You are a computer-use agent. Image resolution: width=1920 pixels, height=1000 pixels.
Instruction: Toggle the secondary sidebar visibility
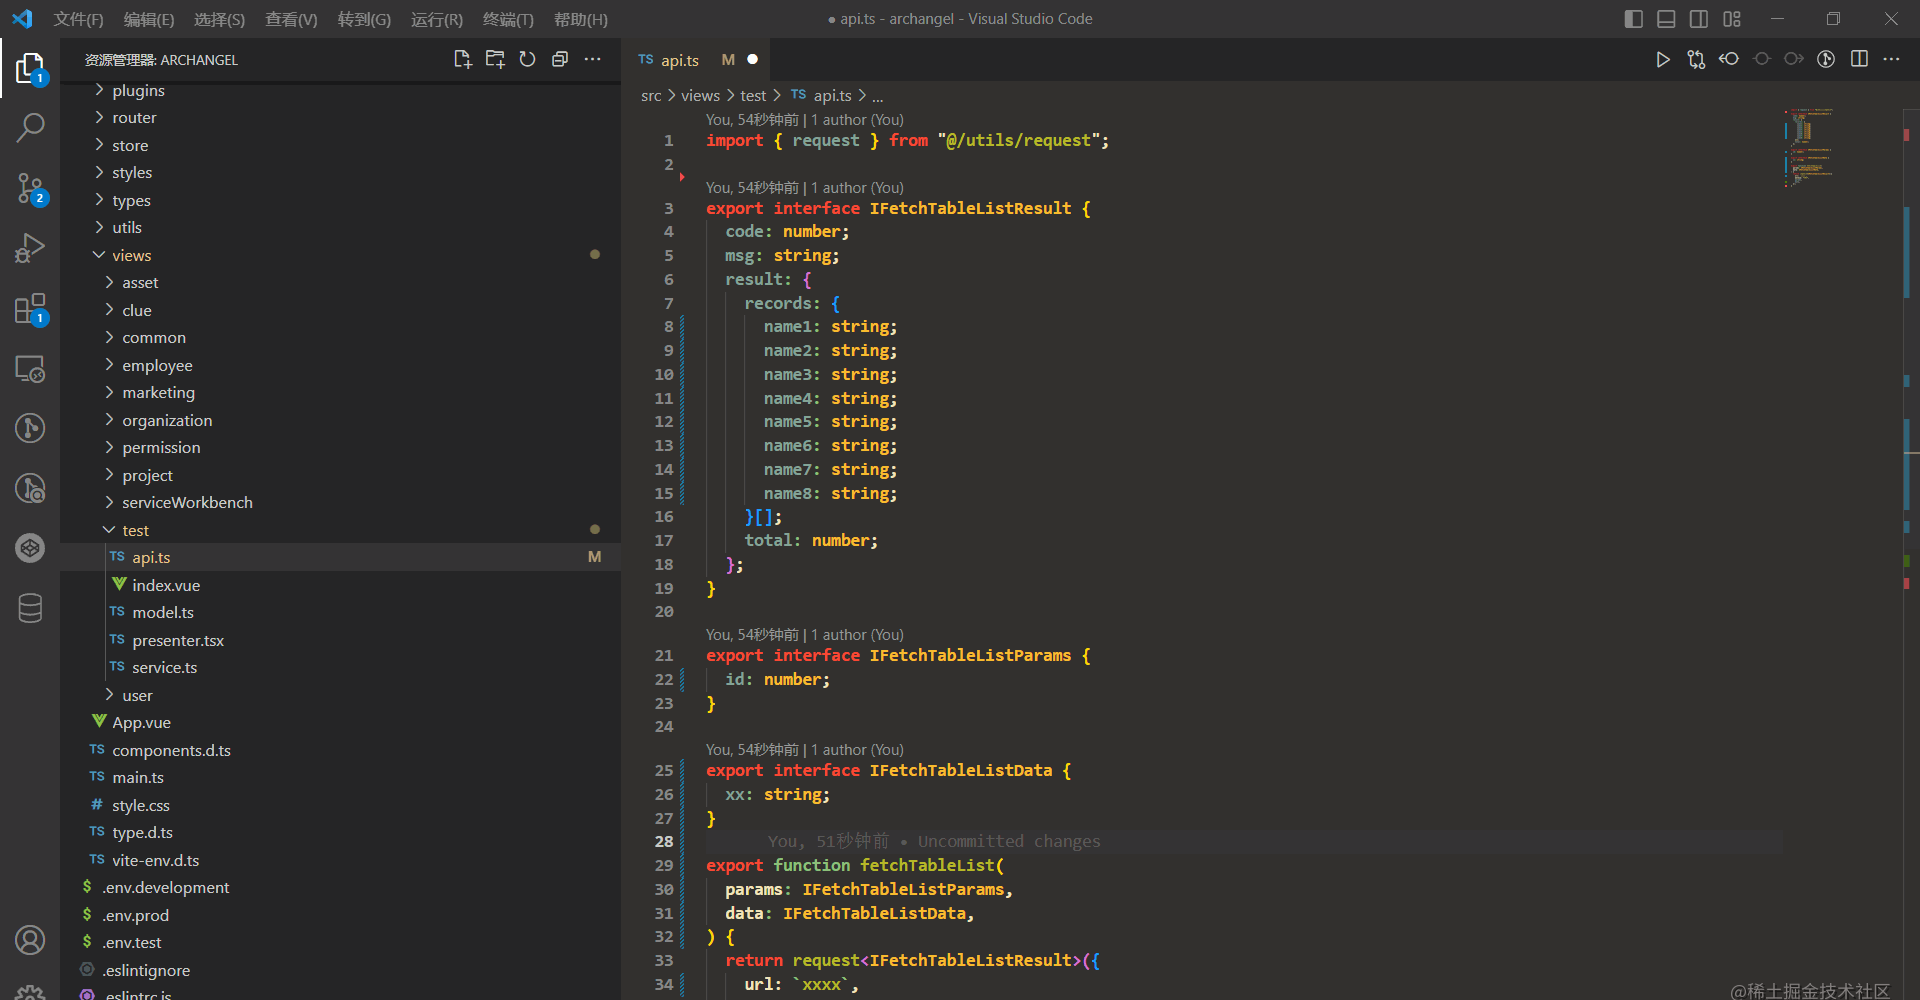pos(1699,19)
